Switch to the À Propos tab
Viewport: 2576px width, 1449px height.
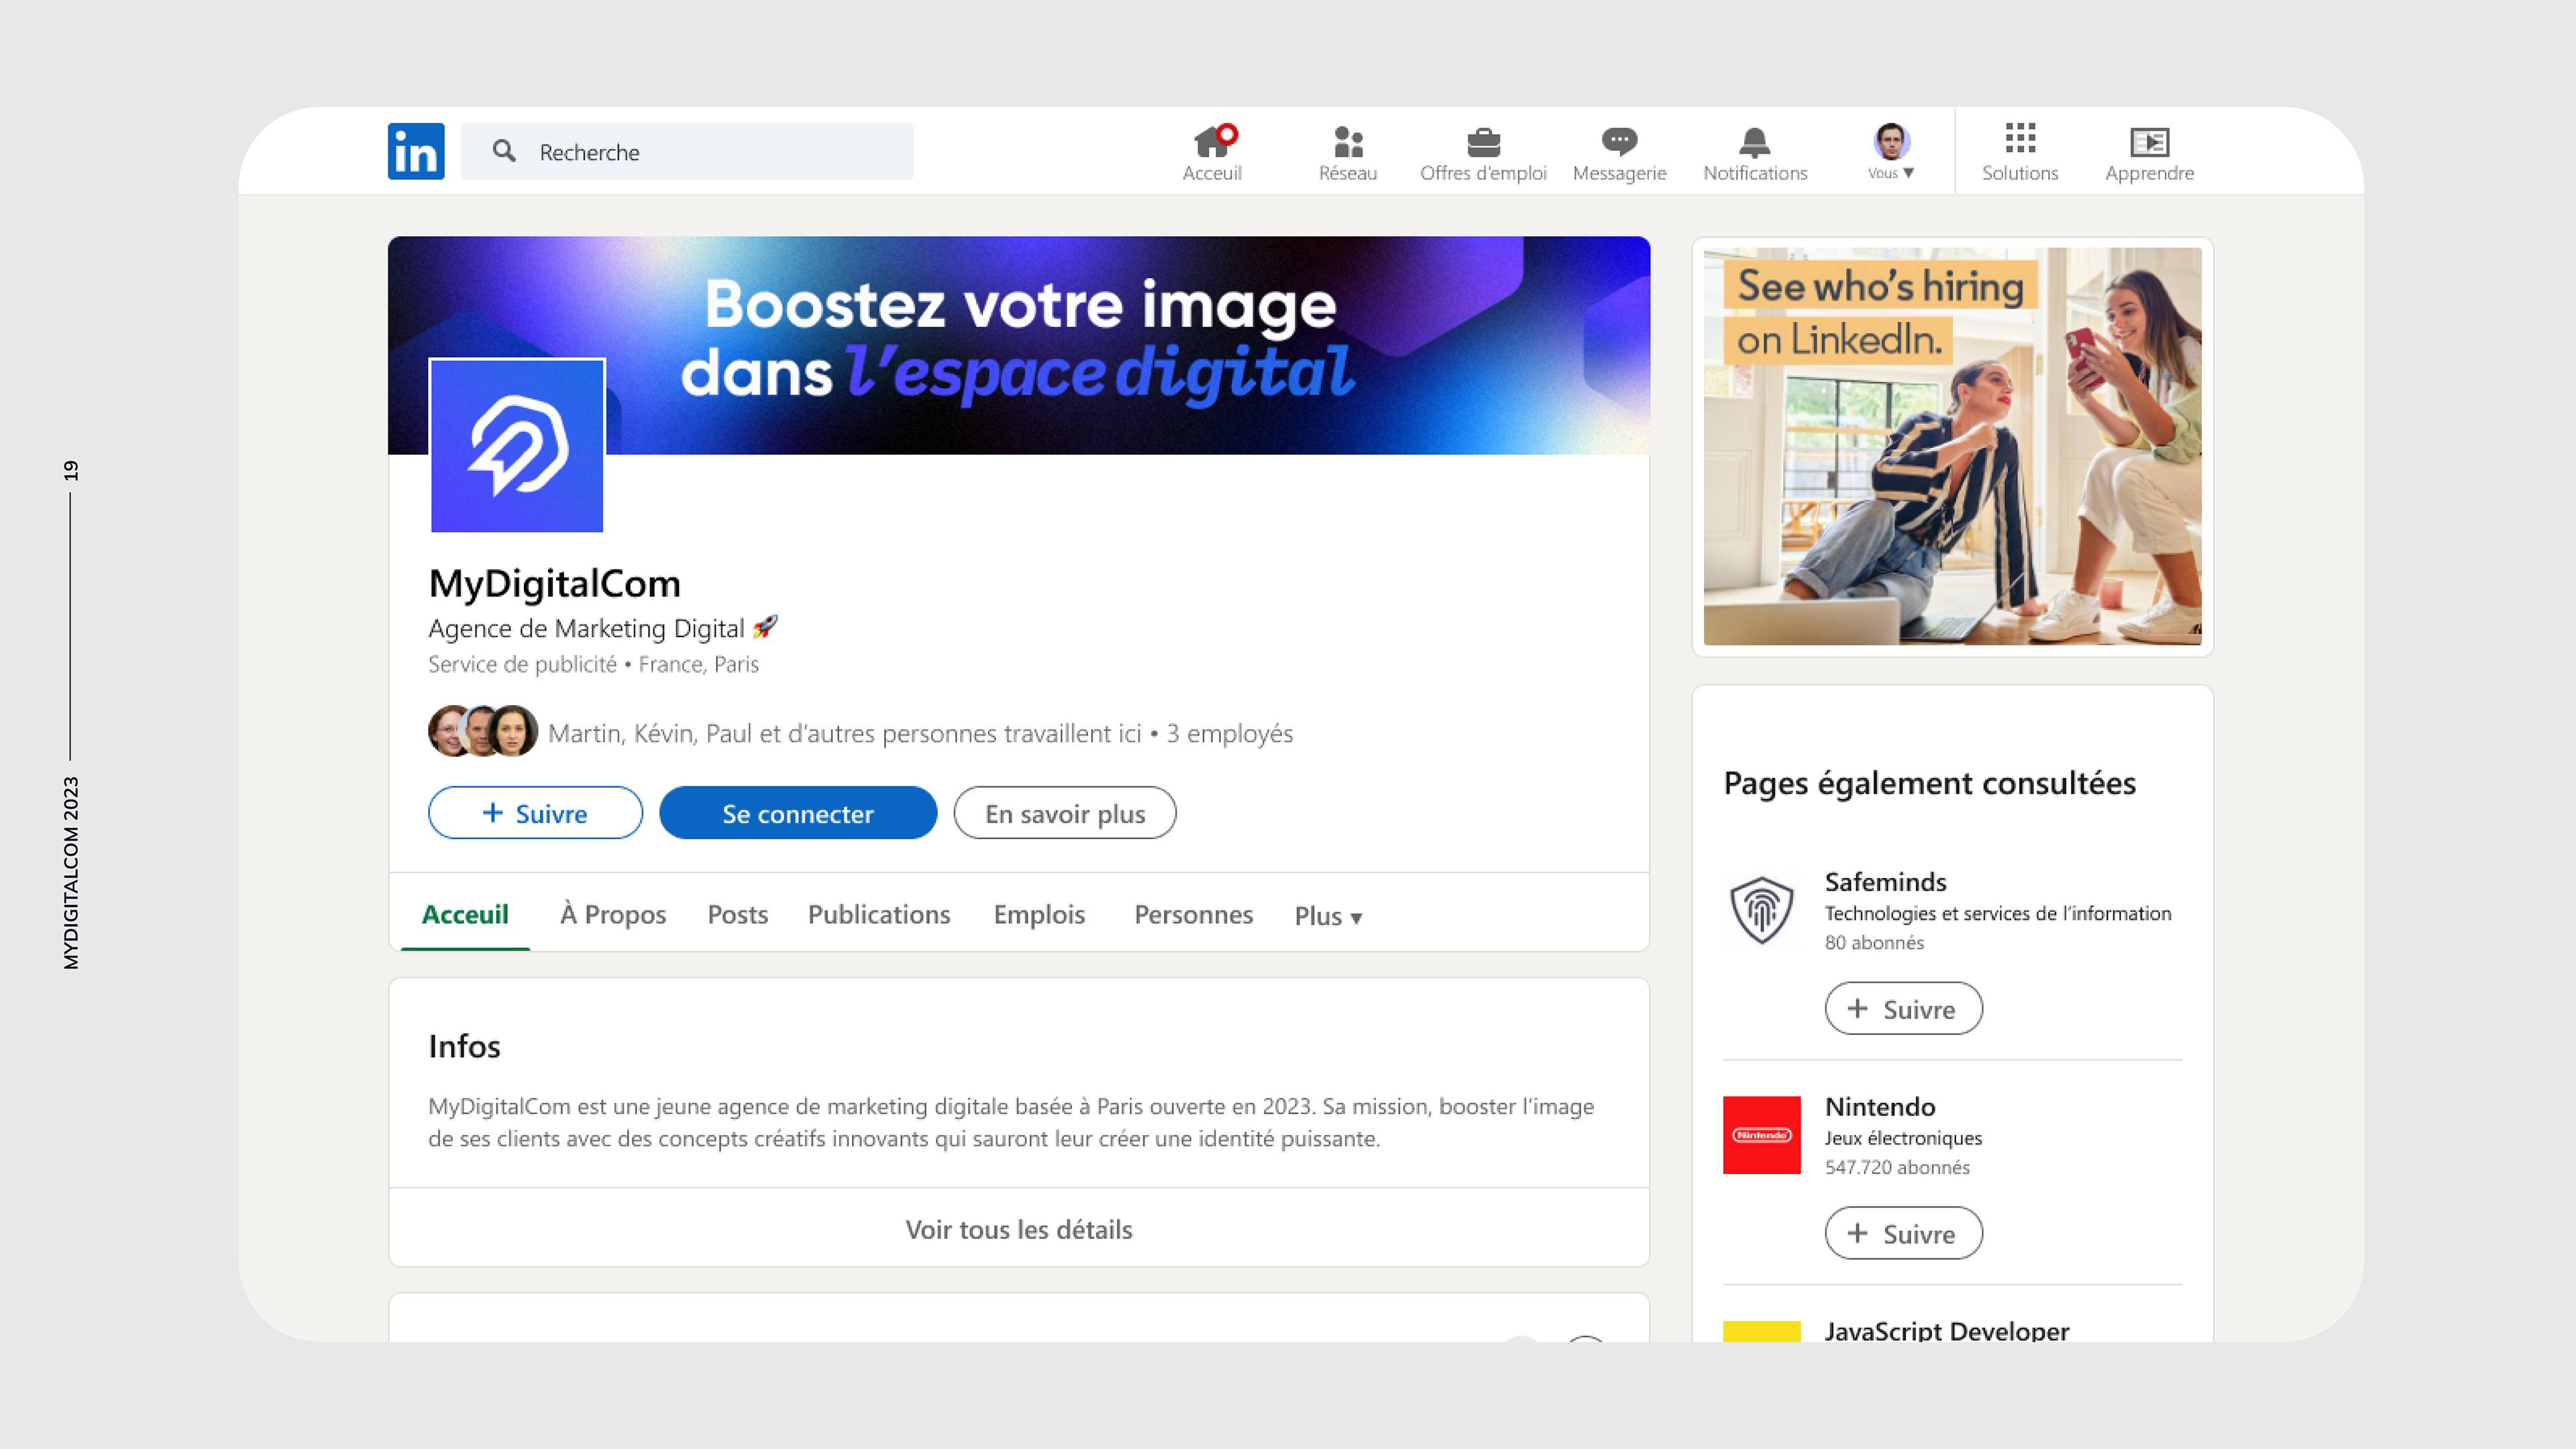click(613, 914)
